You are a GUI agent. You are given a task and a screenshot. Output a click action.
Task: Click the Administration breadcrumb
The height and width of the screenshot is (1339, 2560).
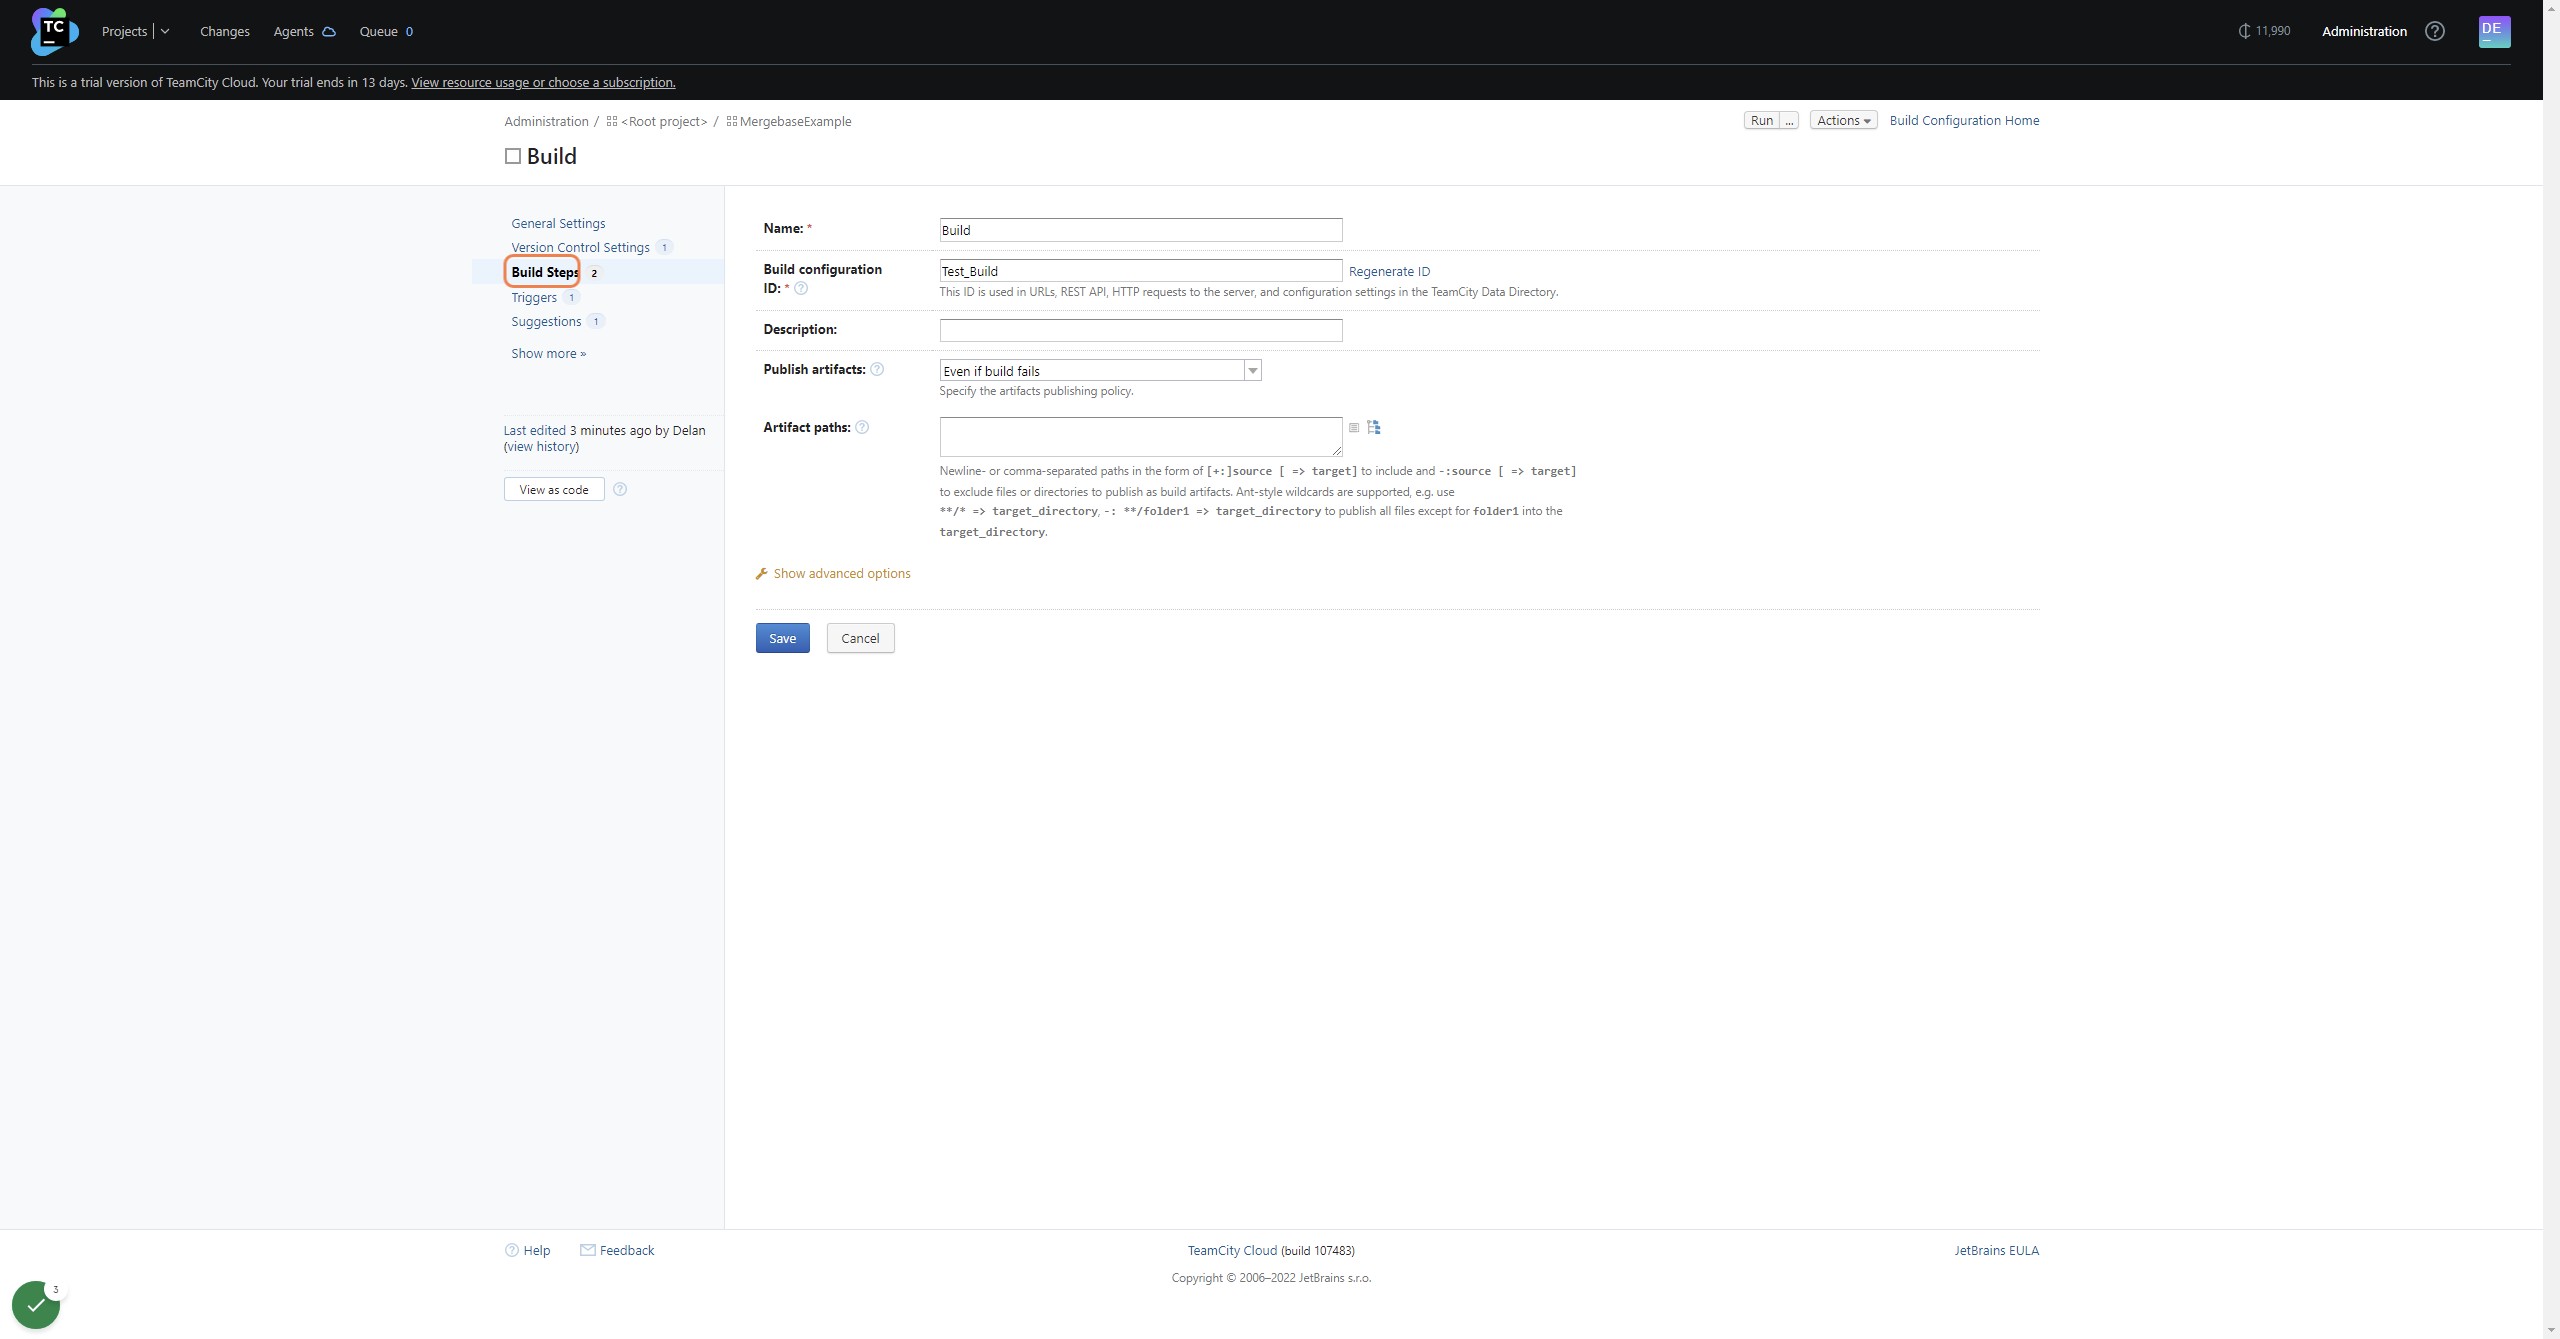click(546, 121)
